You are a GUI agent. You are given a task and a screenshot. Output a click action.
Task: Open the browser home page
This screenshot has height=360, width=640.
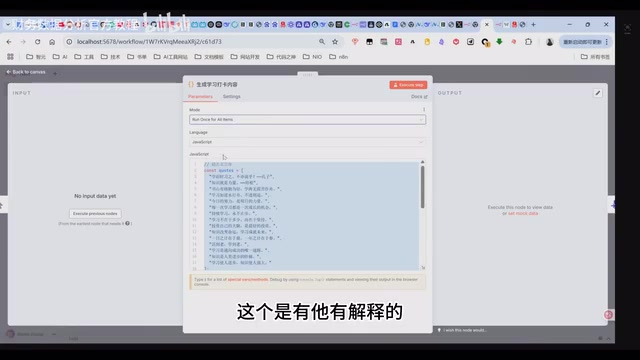click(x=52, y=42)
